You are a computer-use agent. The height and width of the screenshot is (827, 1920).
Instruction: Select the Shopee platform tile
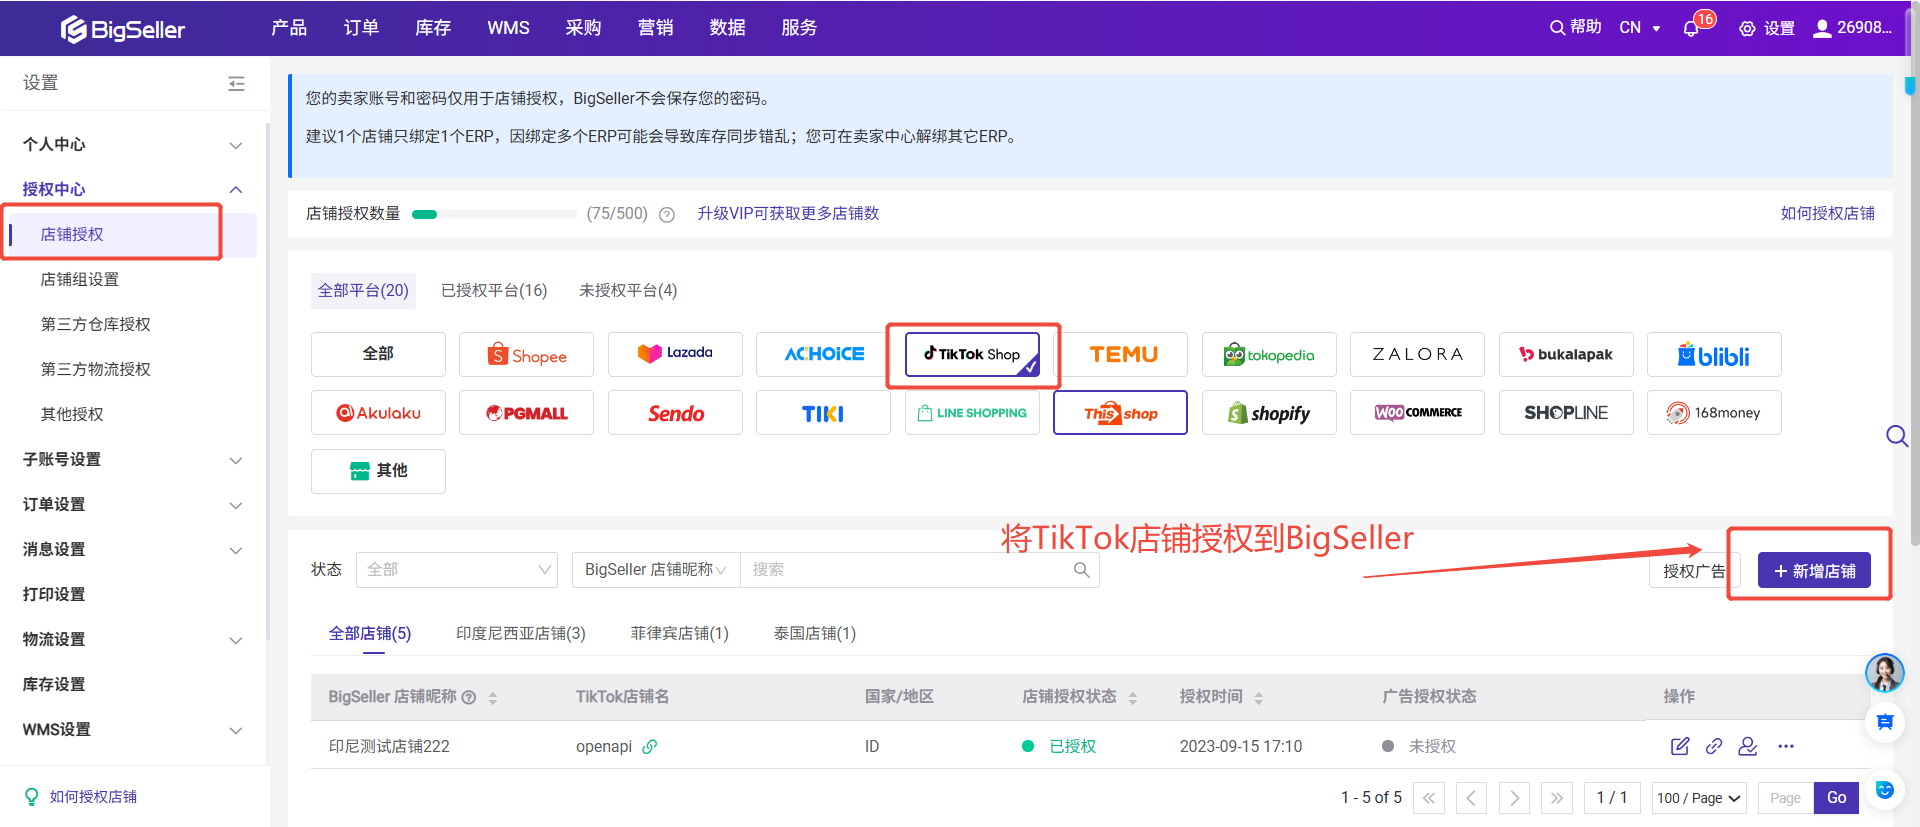tap(526, 355)
